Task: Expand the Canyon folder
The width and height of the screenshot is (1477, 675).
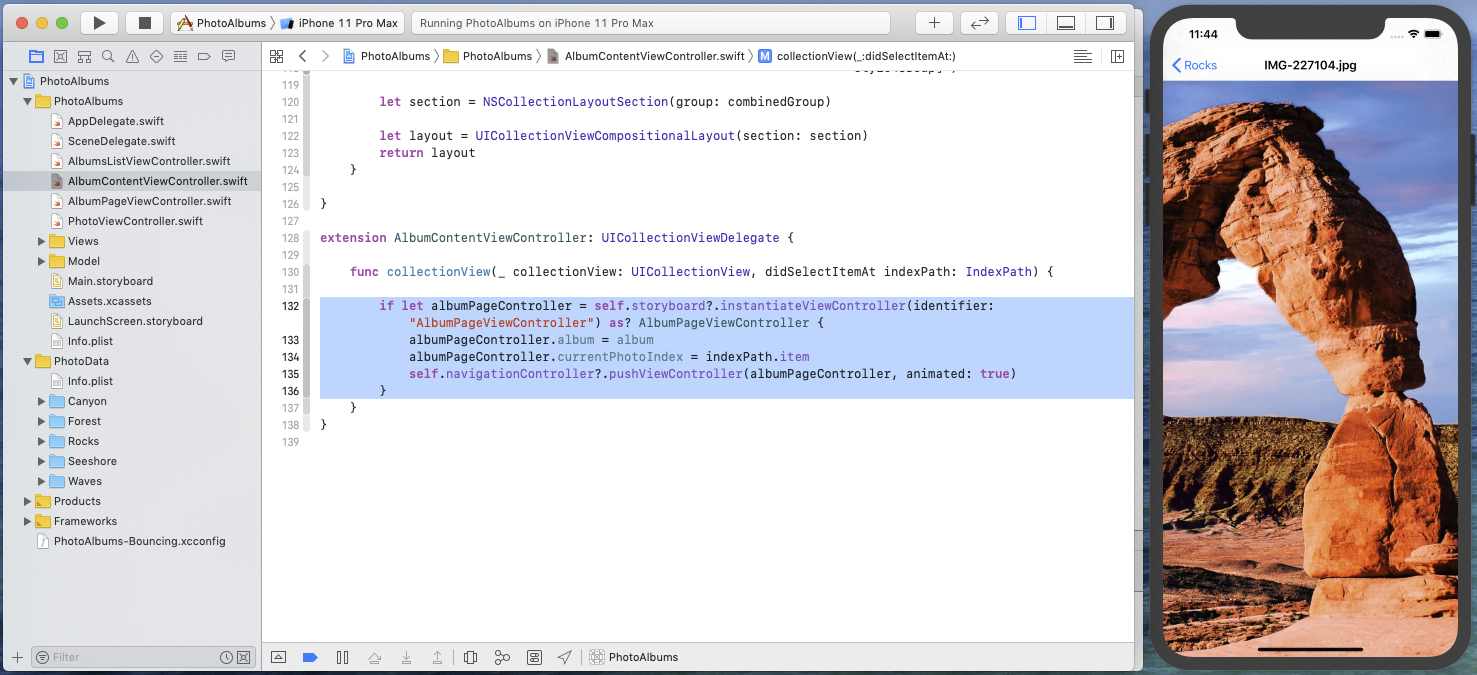Action: click(x=42, y=401)
